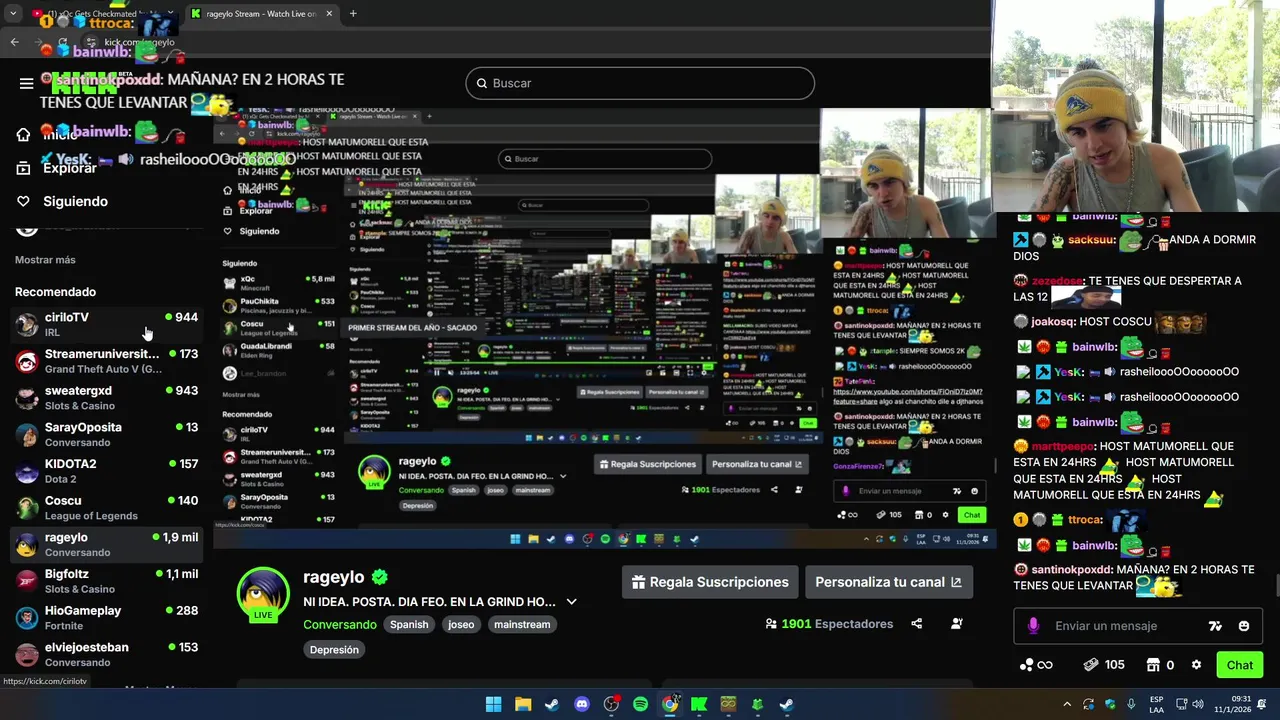This screenshot has height=720, width=1280.
Task: Click the purple microphone chat icon
Action: click(x=1033, y=626)
